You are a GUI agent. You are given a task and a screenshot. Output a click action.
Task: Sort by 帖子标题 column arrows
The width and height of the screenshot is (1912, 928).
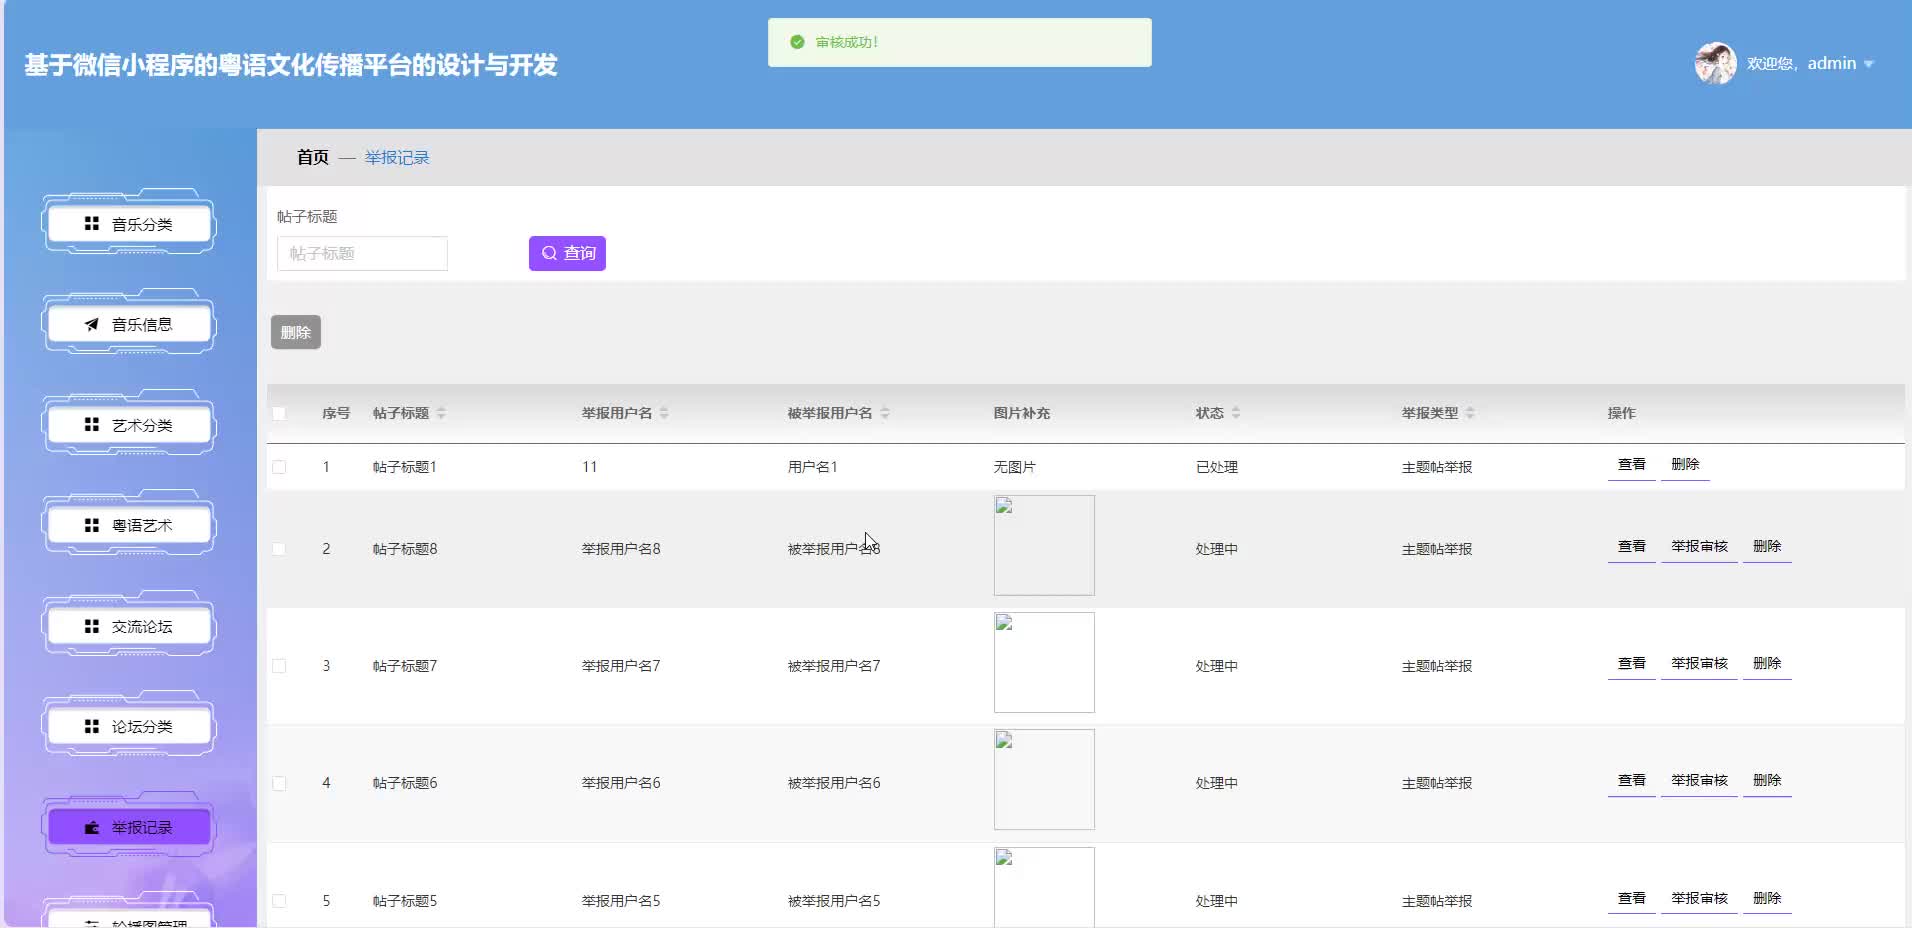tap(441, 413)
